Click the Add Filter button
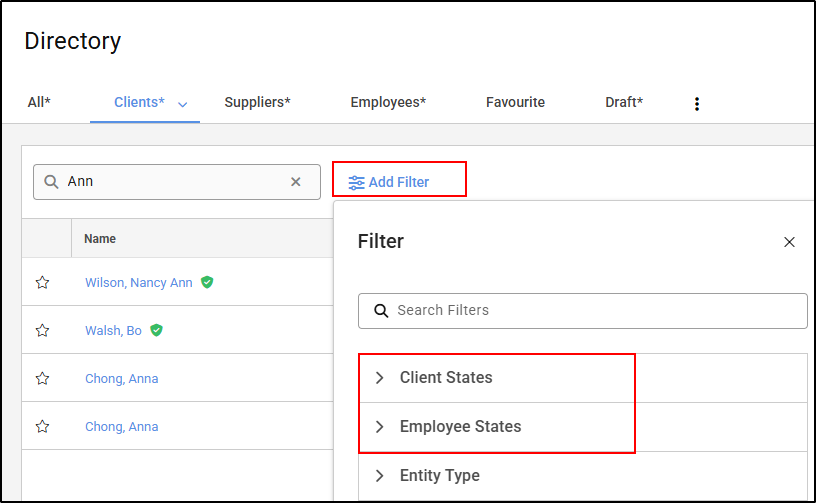Viewport: 816px width, 503px height. coord(399,182)
